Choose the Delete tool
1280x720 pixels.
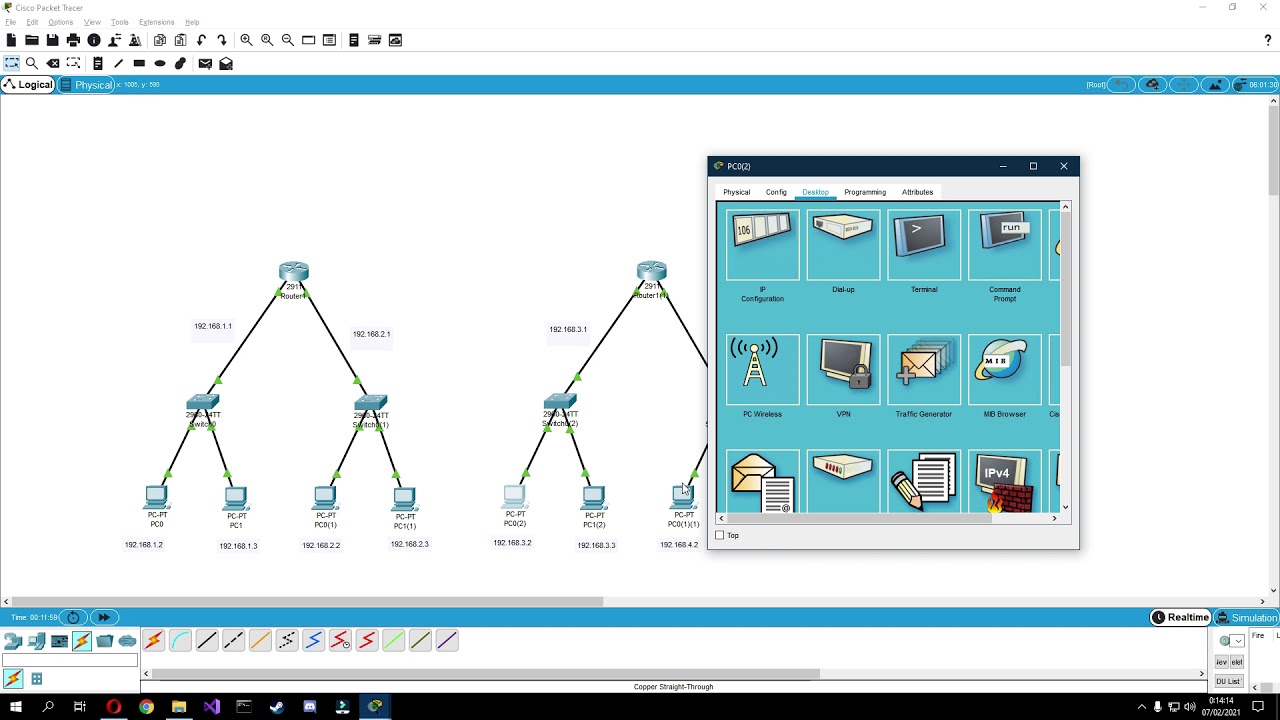pyautogui.click(x=54, y=63)
